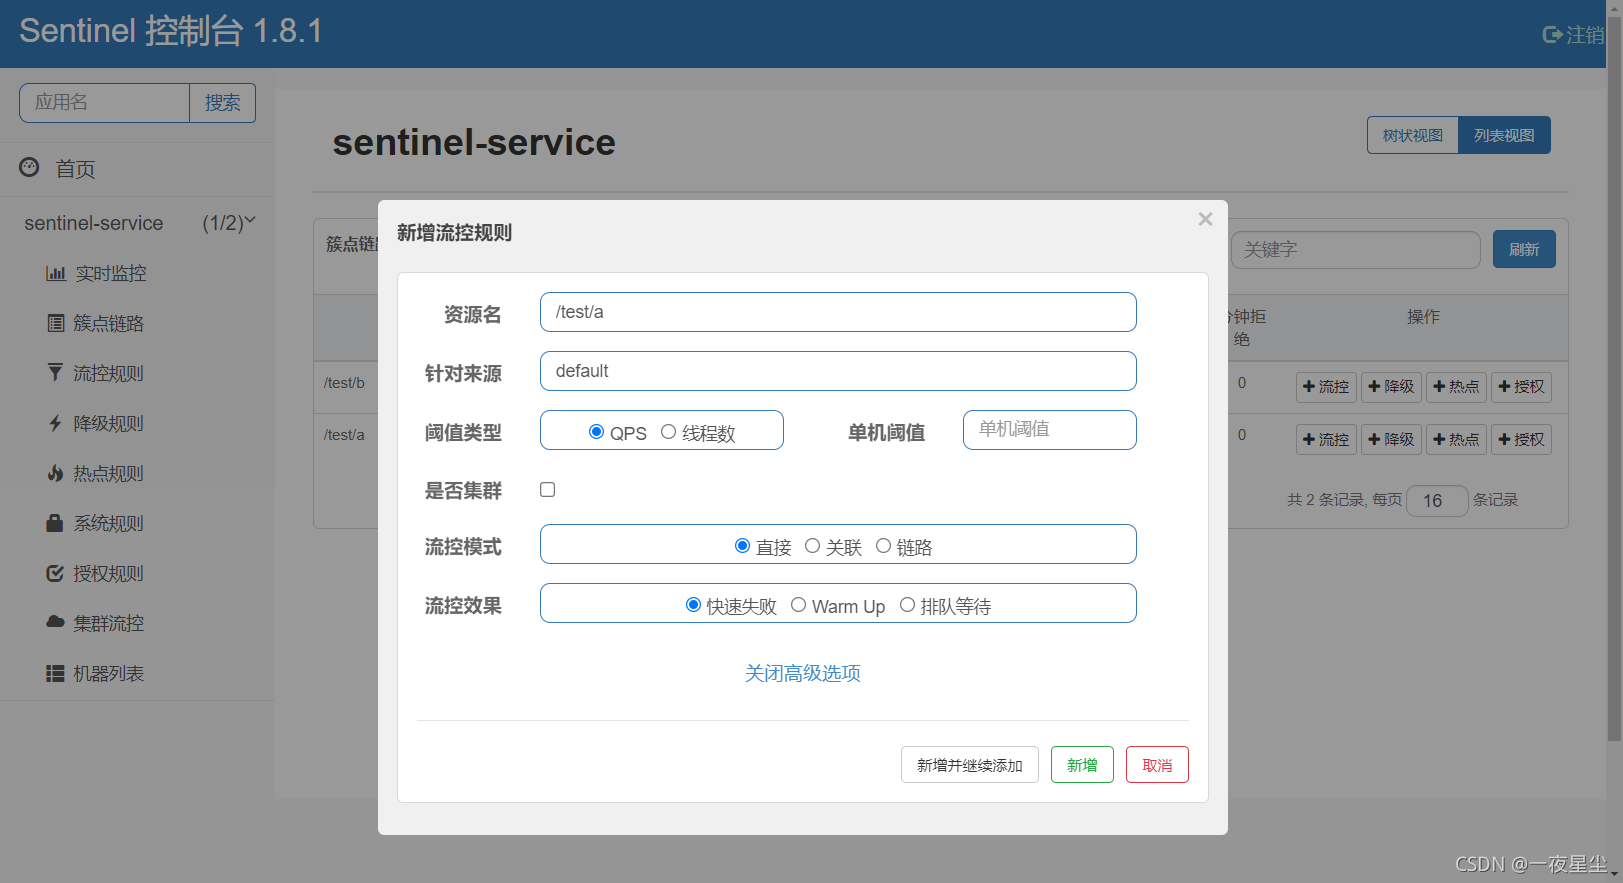The height and width of the screenshot is (883, 1623).
Task: Select Warm Up flow control effect
Action: click(x=798, y=605)
